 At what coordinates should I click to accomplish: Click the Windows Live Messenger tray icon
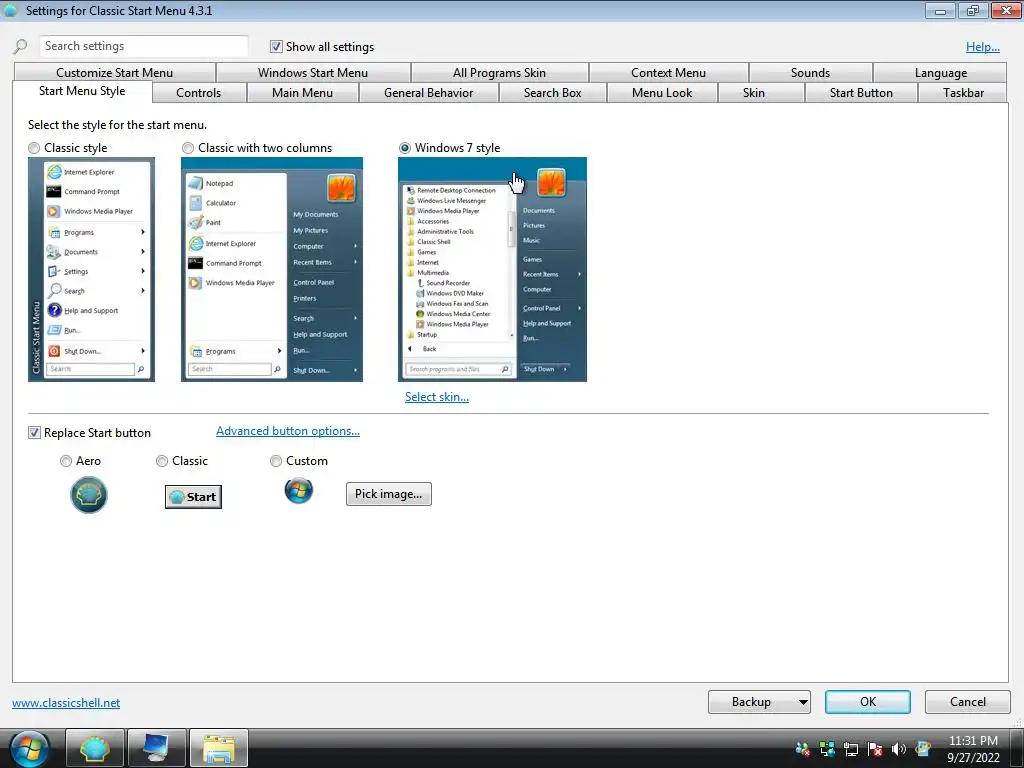(803, 749)
